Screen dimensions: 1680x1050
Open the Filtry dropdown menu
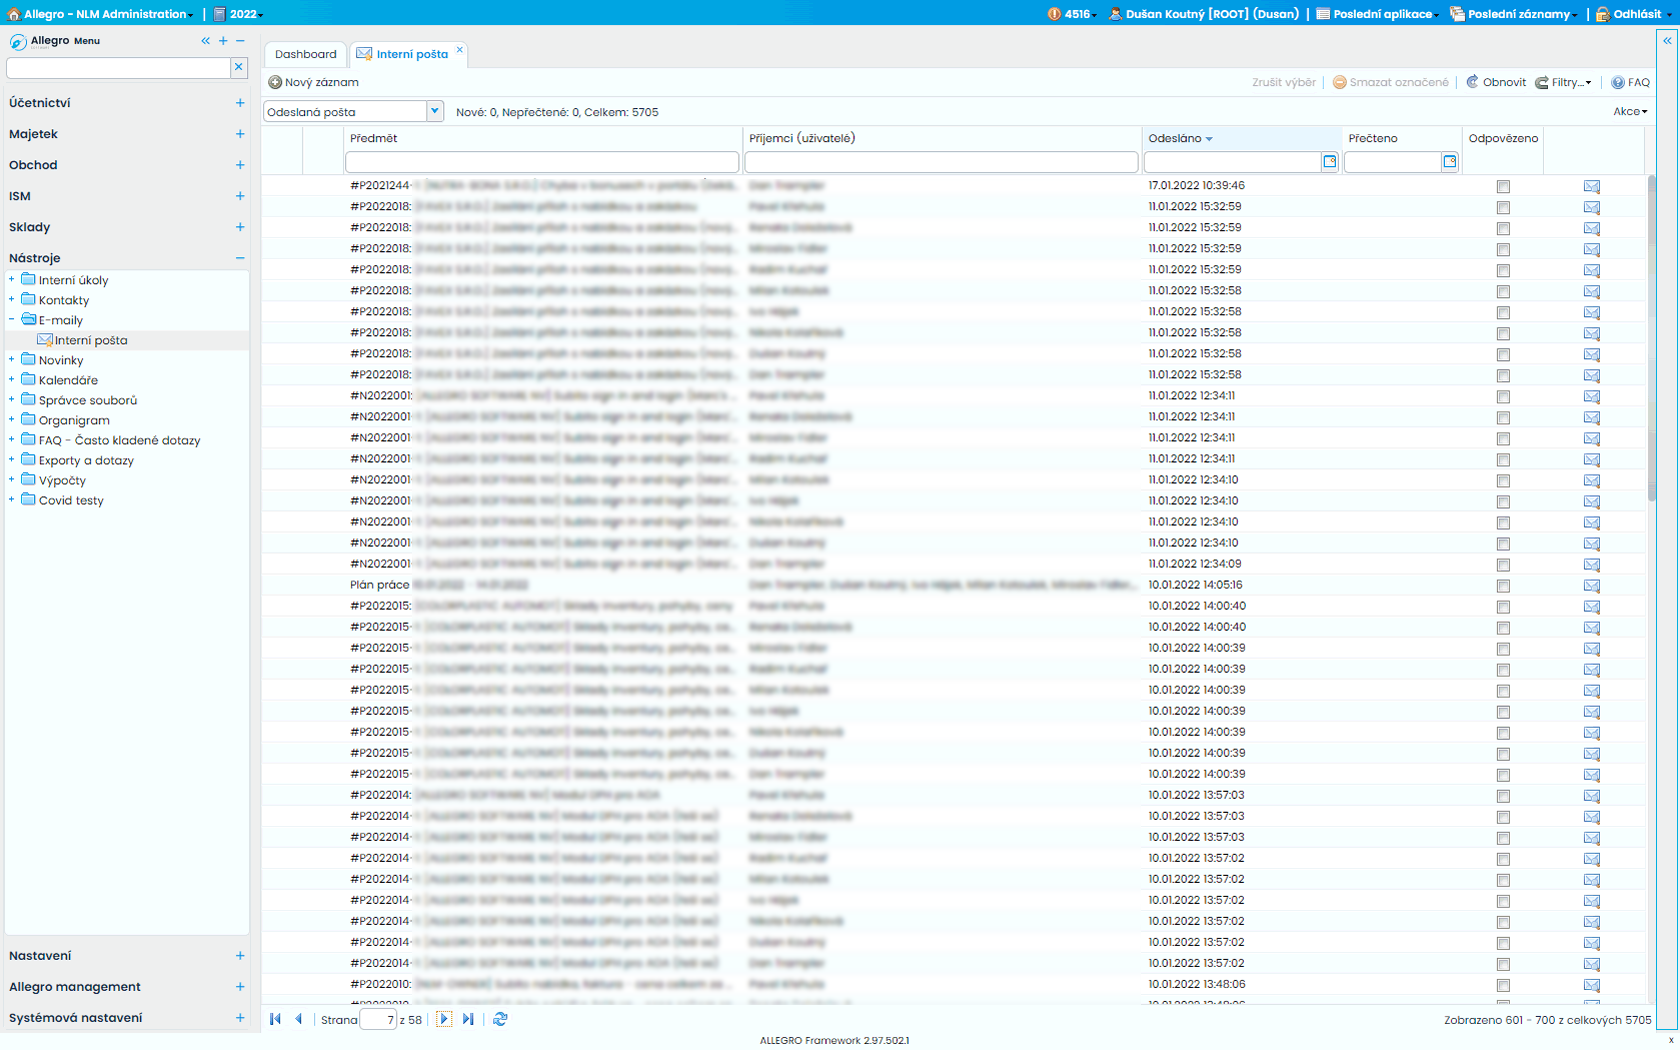(1564, 83)
